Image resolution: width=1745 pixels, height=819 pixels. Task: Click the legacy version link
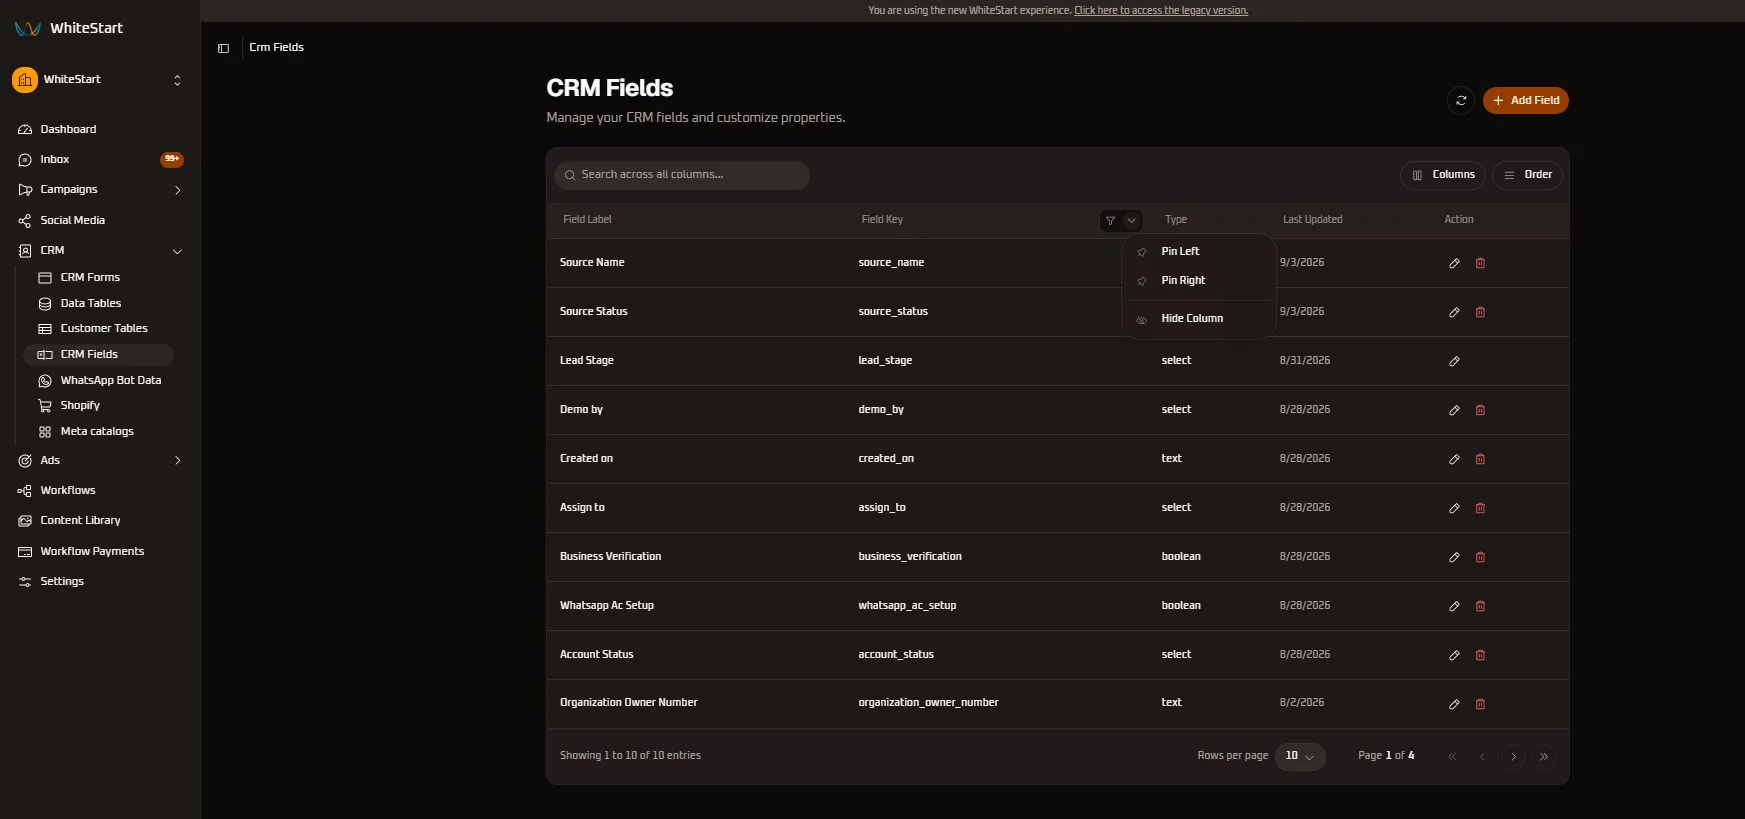tap(1161, 11)
